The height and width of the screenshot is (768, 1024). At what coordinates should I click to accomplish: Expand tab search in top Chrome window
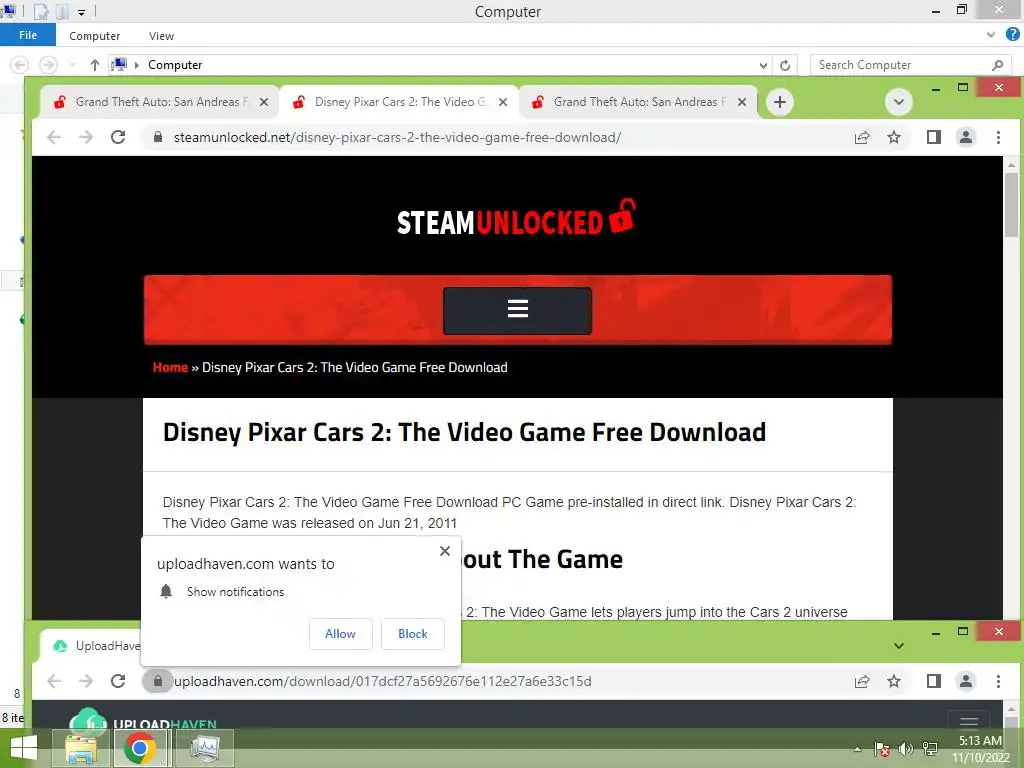point(899,102)
